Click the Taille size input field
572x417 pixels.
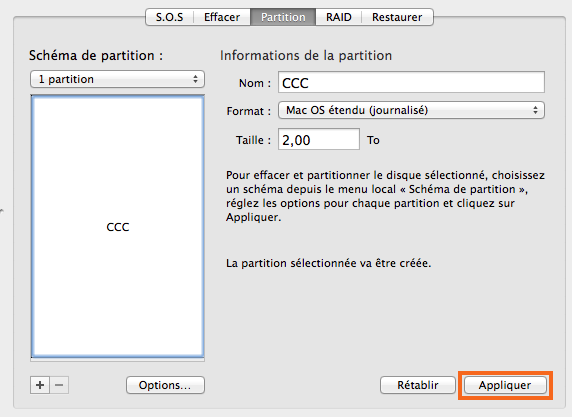tap(319, 139)
